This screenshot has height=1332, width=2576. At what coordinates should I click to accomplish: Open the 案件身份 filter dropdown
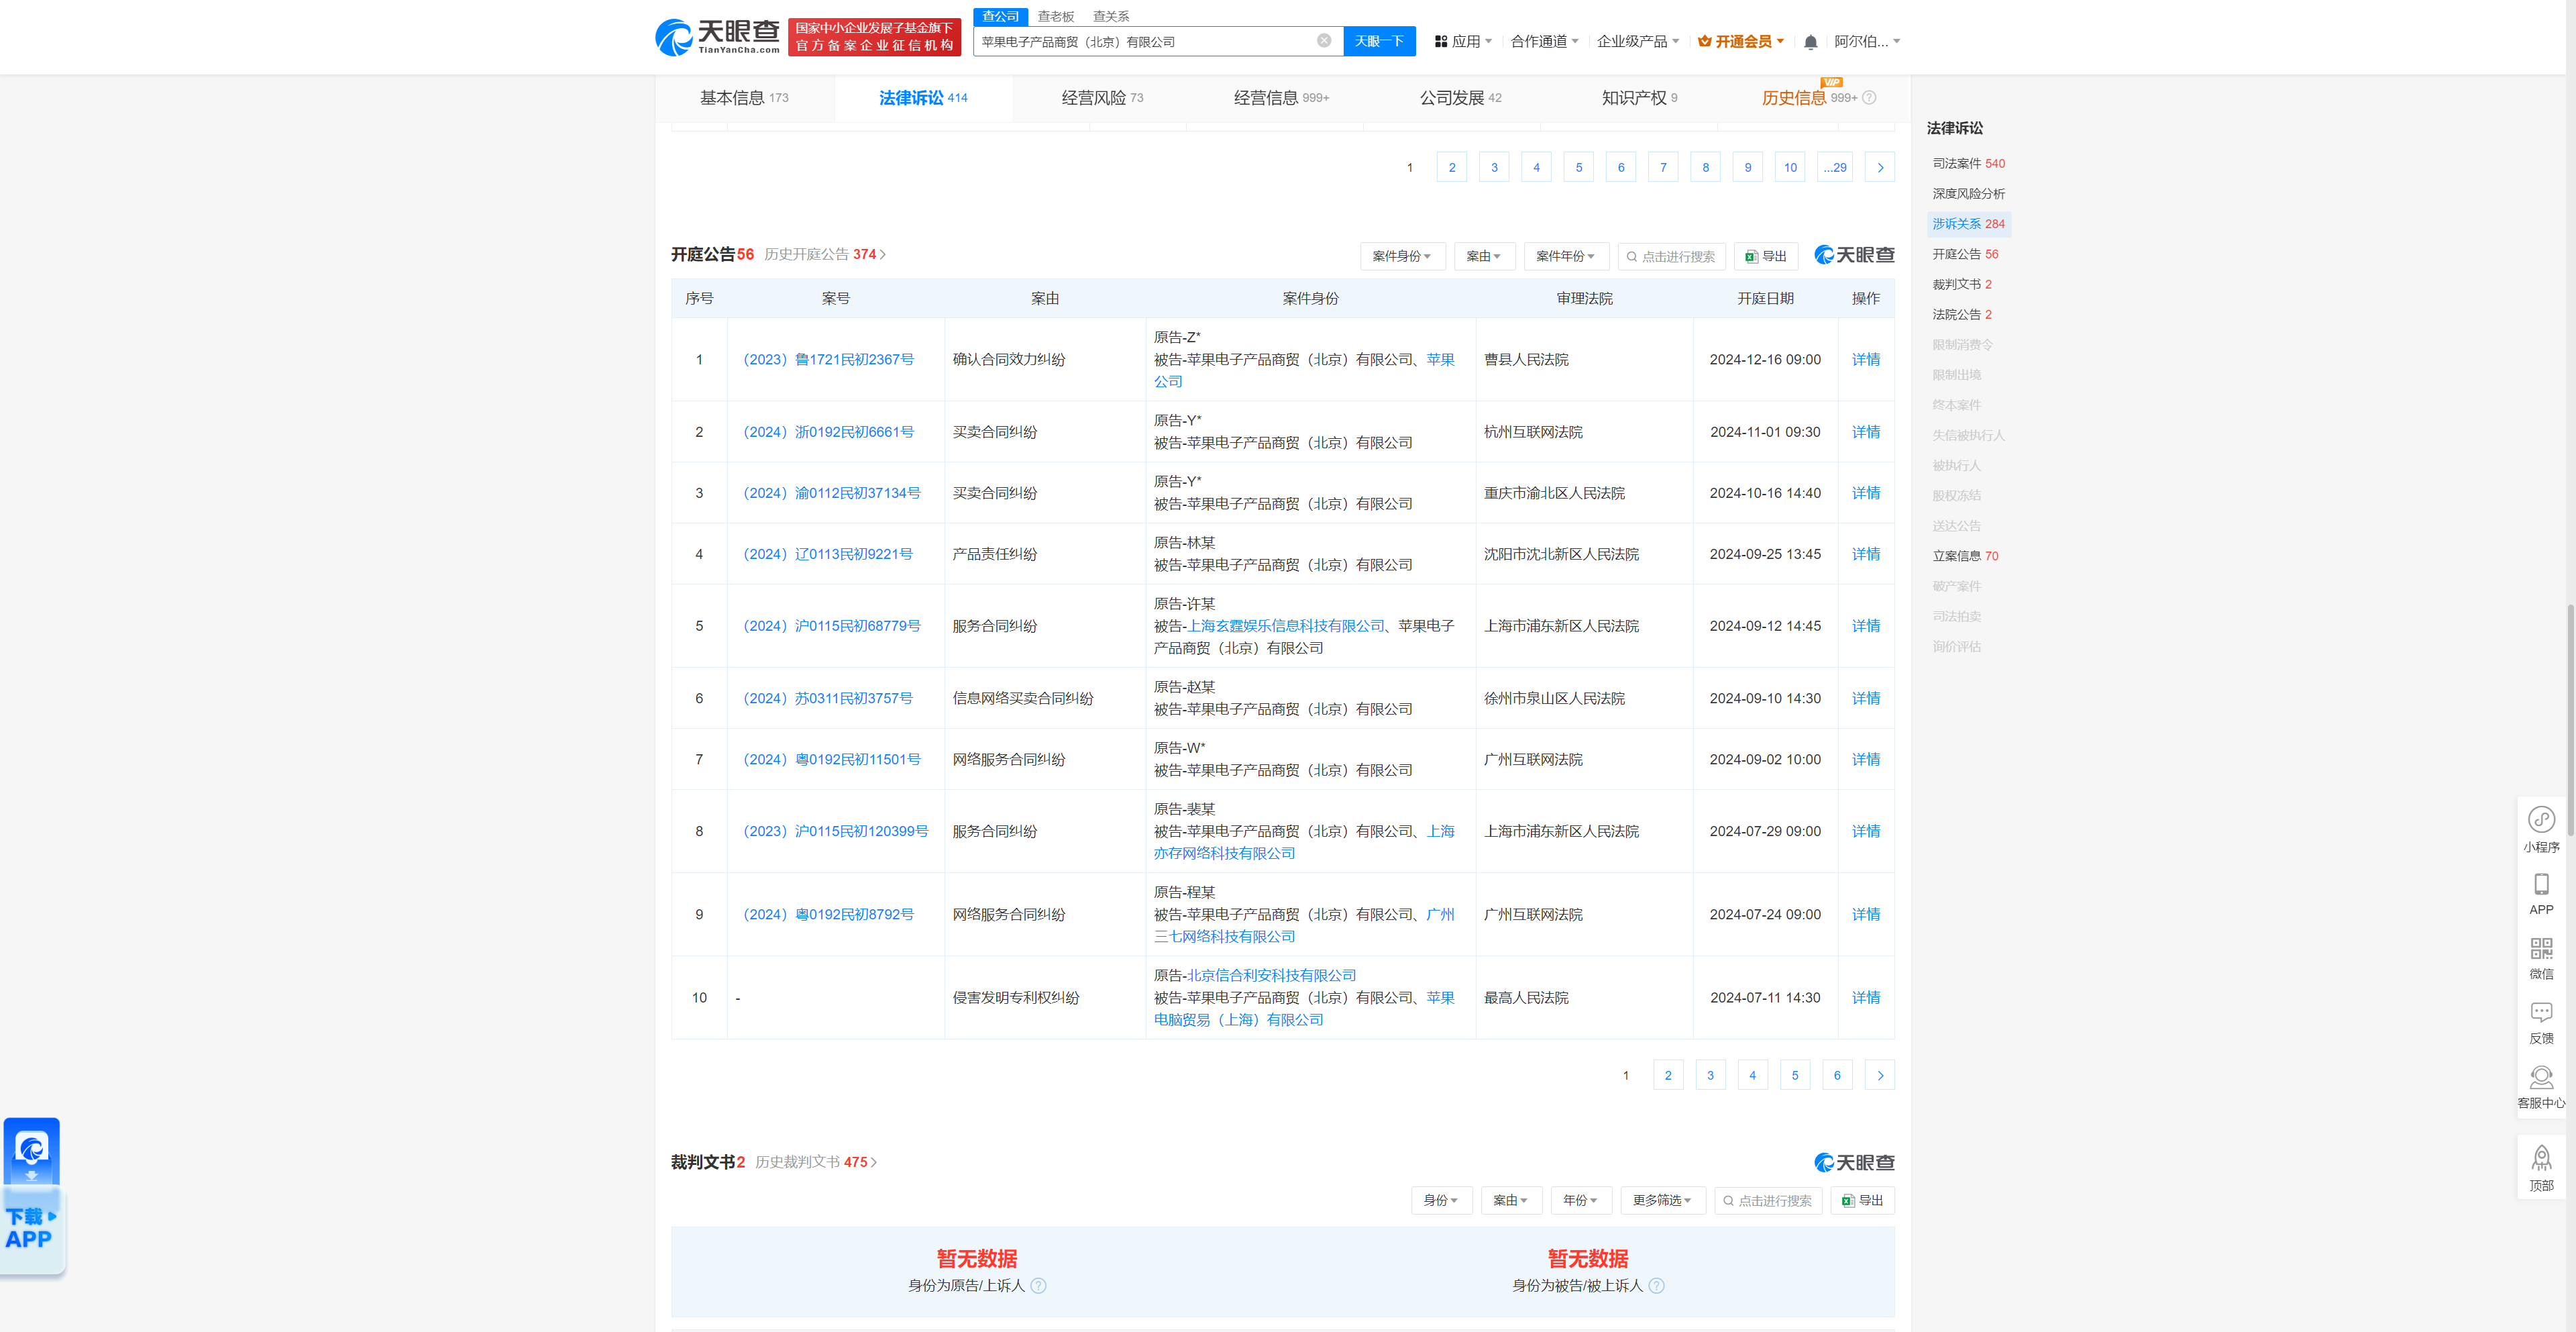pos(1402,257)
